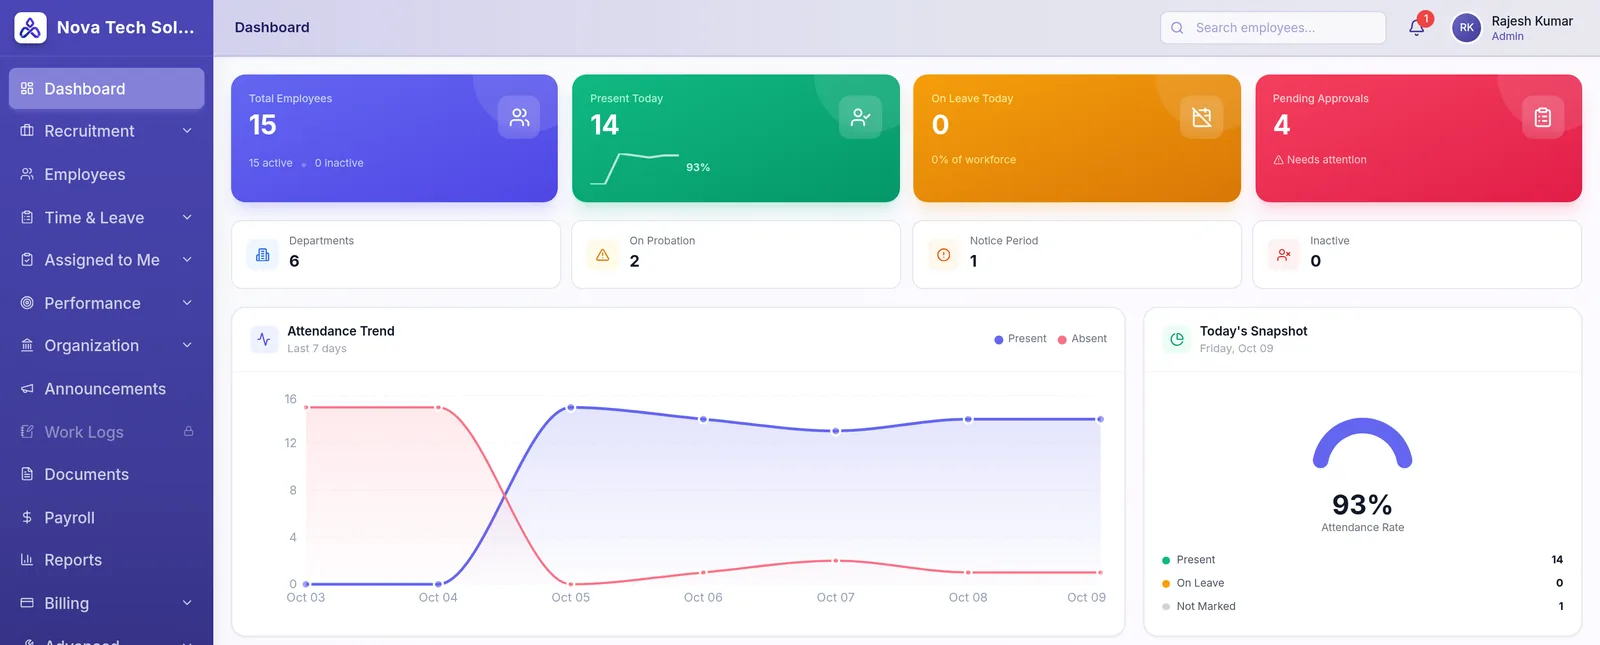
Task: Click the Oct 07 Absent data point
Action: tap(836, 561)
